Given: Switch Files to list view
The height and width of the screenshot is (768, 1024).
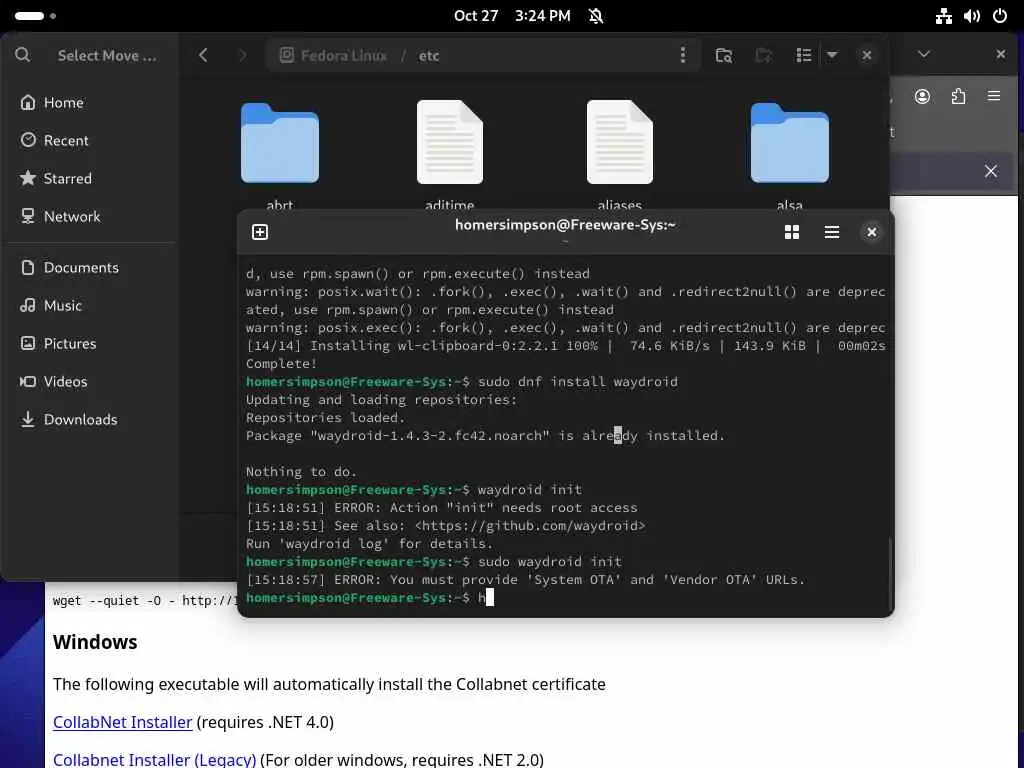Looking at the screenshot, I should (803, 56).
